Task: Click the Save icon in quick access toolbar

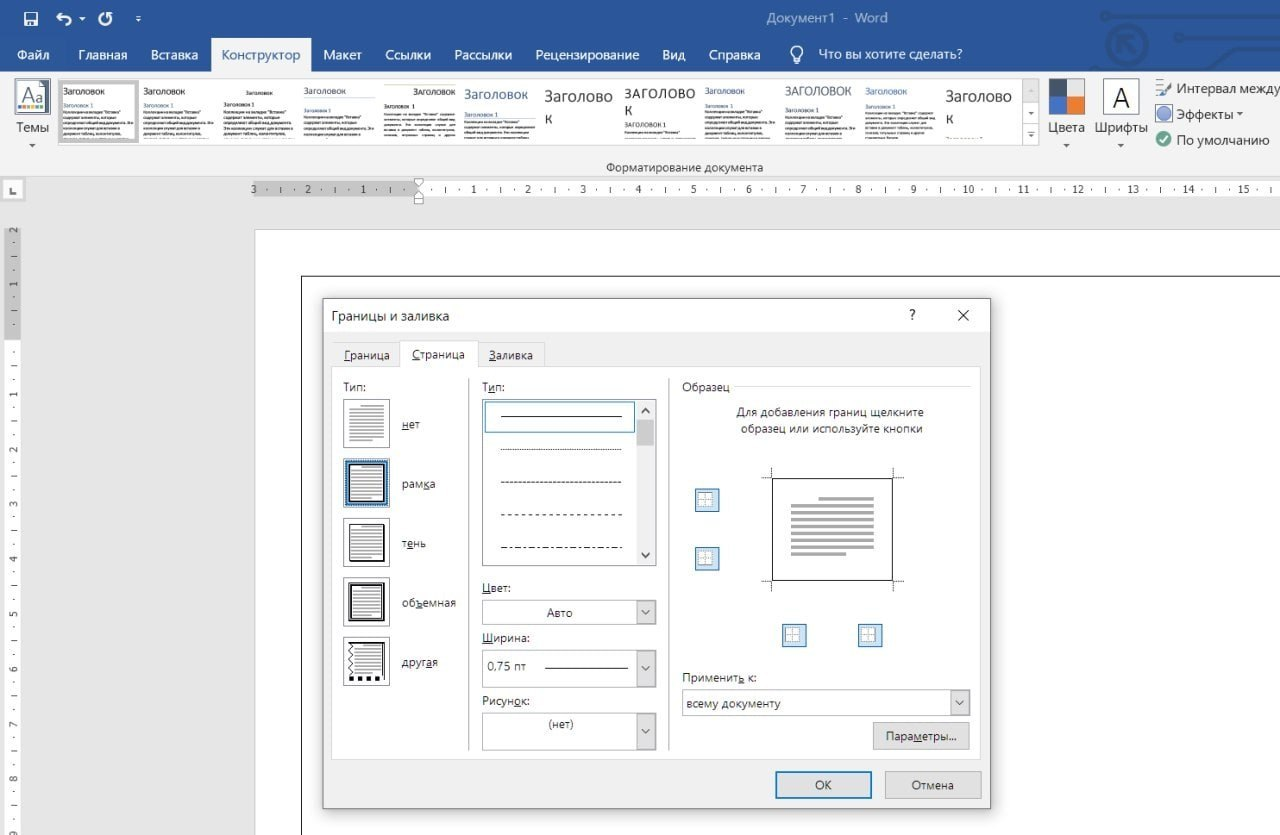Action: pos(30,19)
